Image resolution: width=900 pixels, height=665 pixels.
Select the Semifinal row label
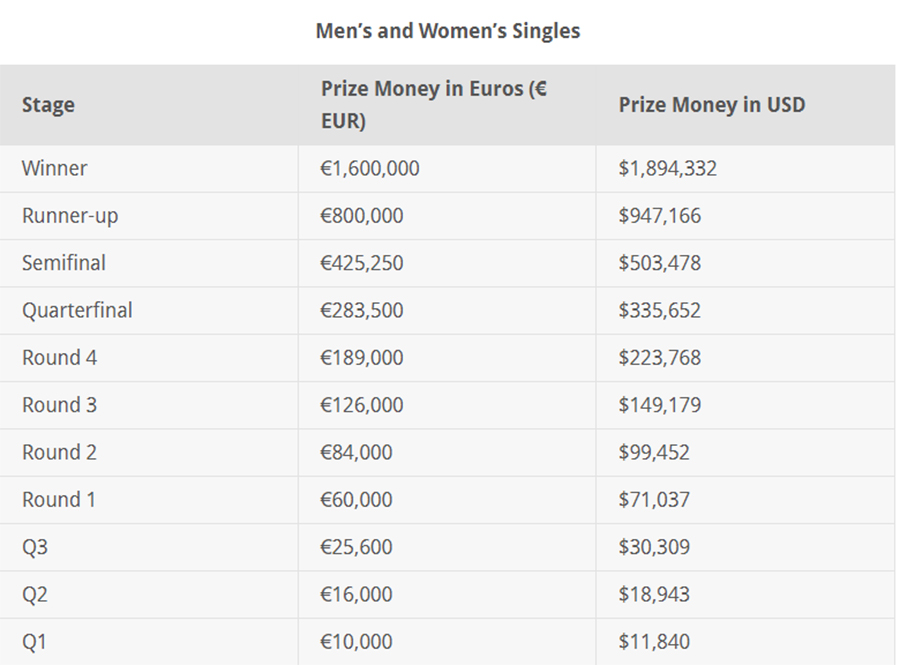tap(64, 263)
